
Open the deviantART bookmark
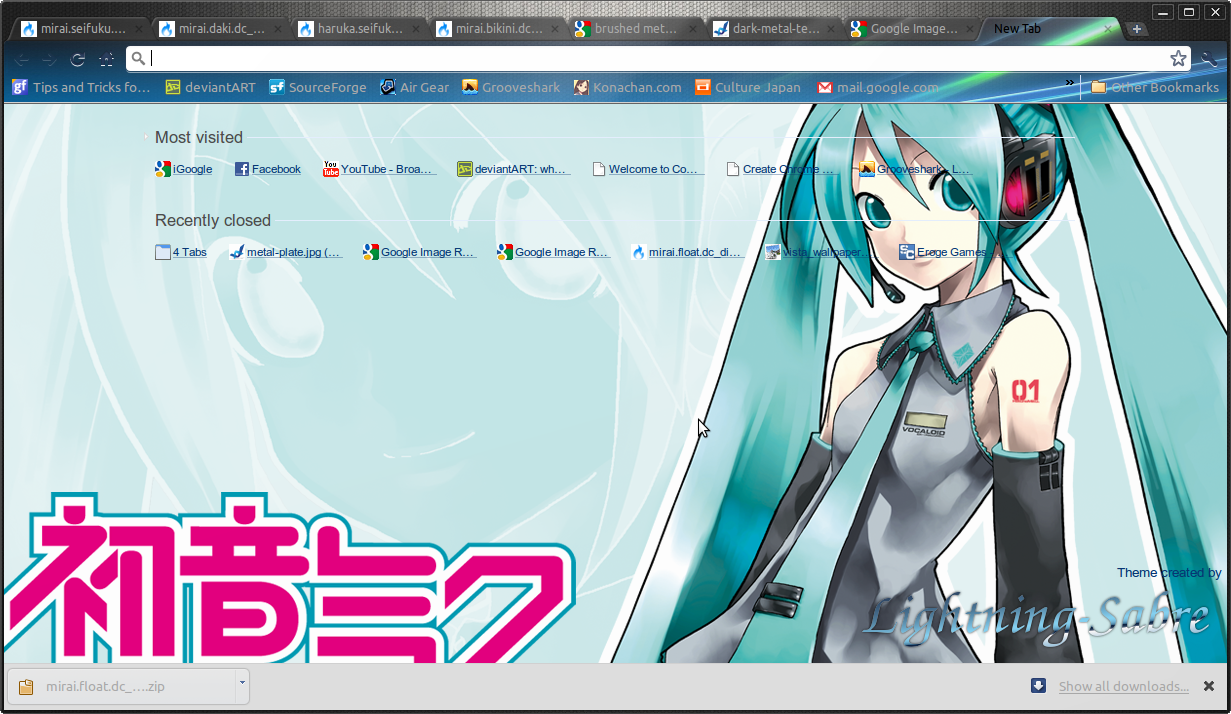[211, 87]
